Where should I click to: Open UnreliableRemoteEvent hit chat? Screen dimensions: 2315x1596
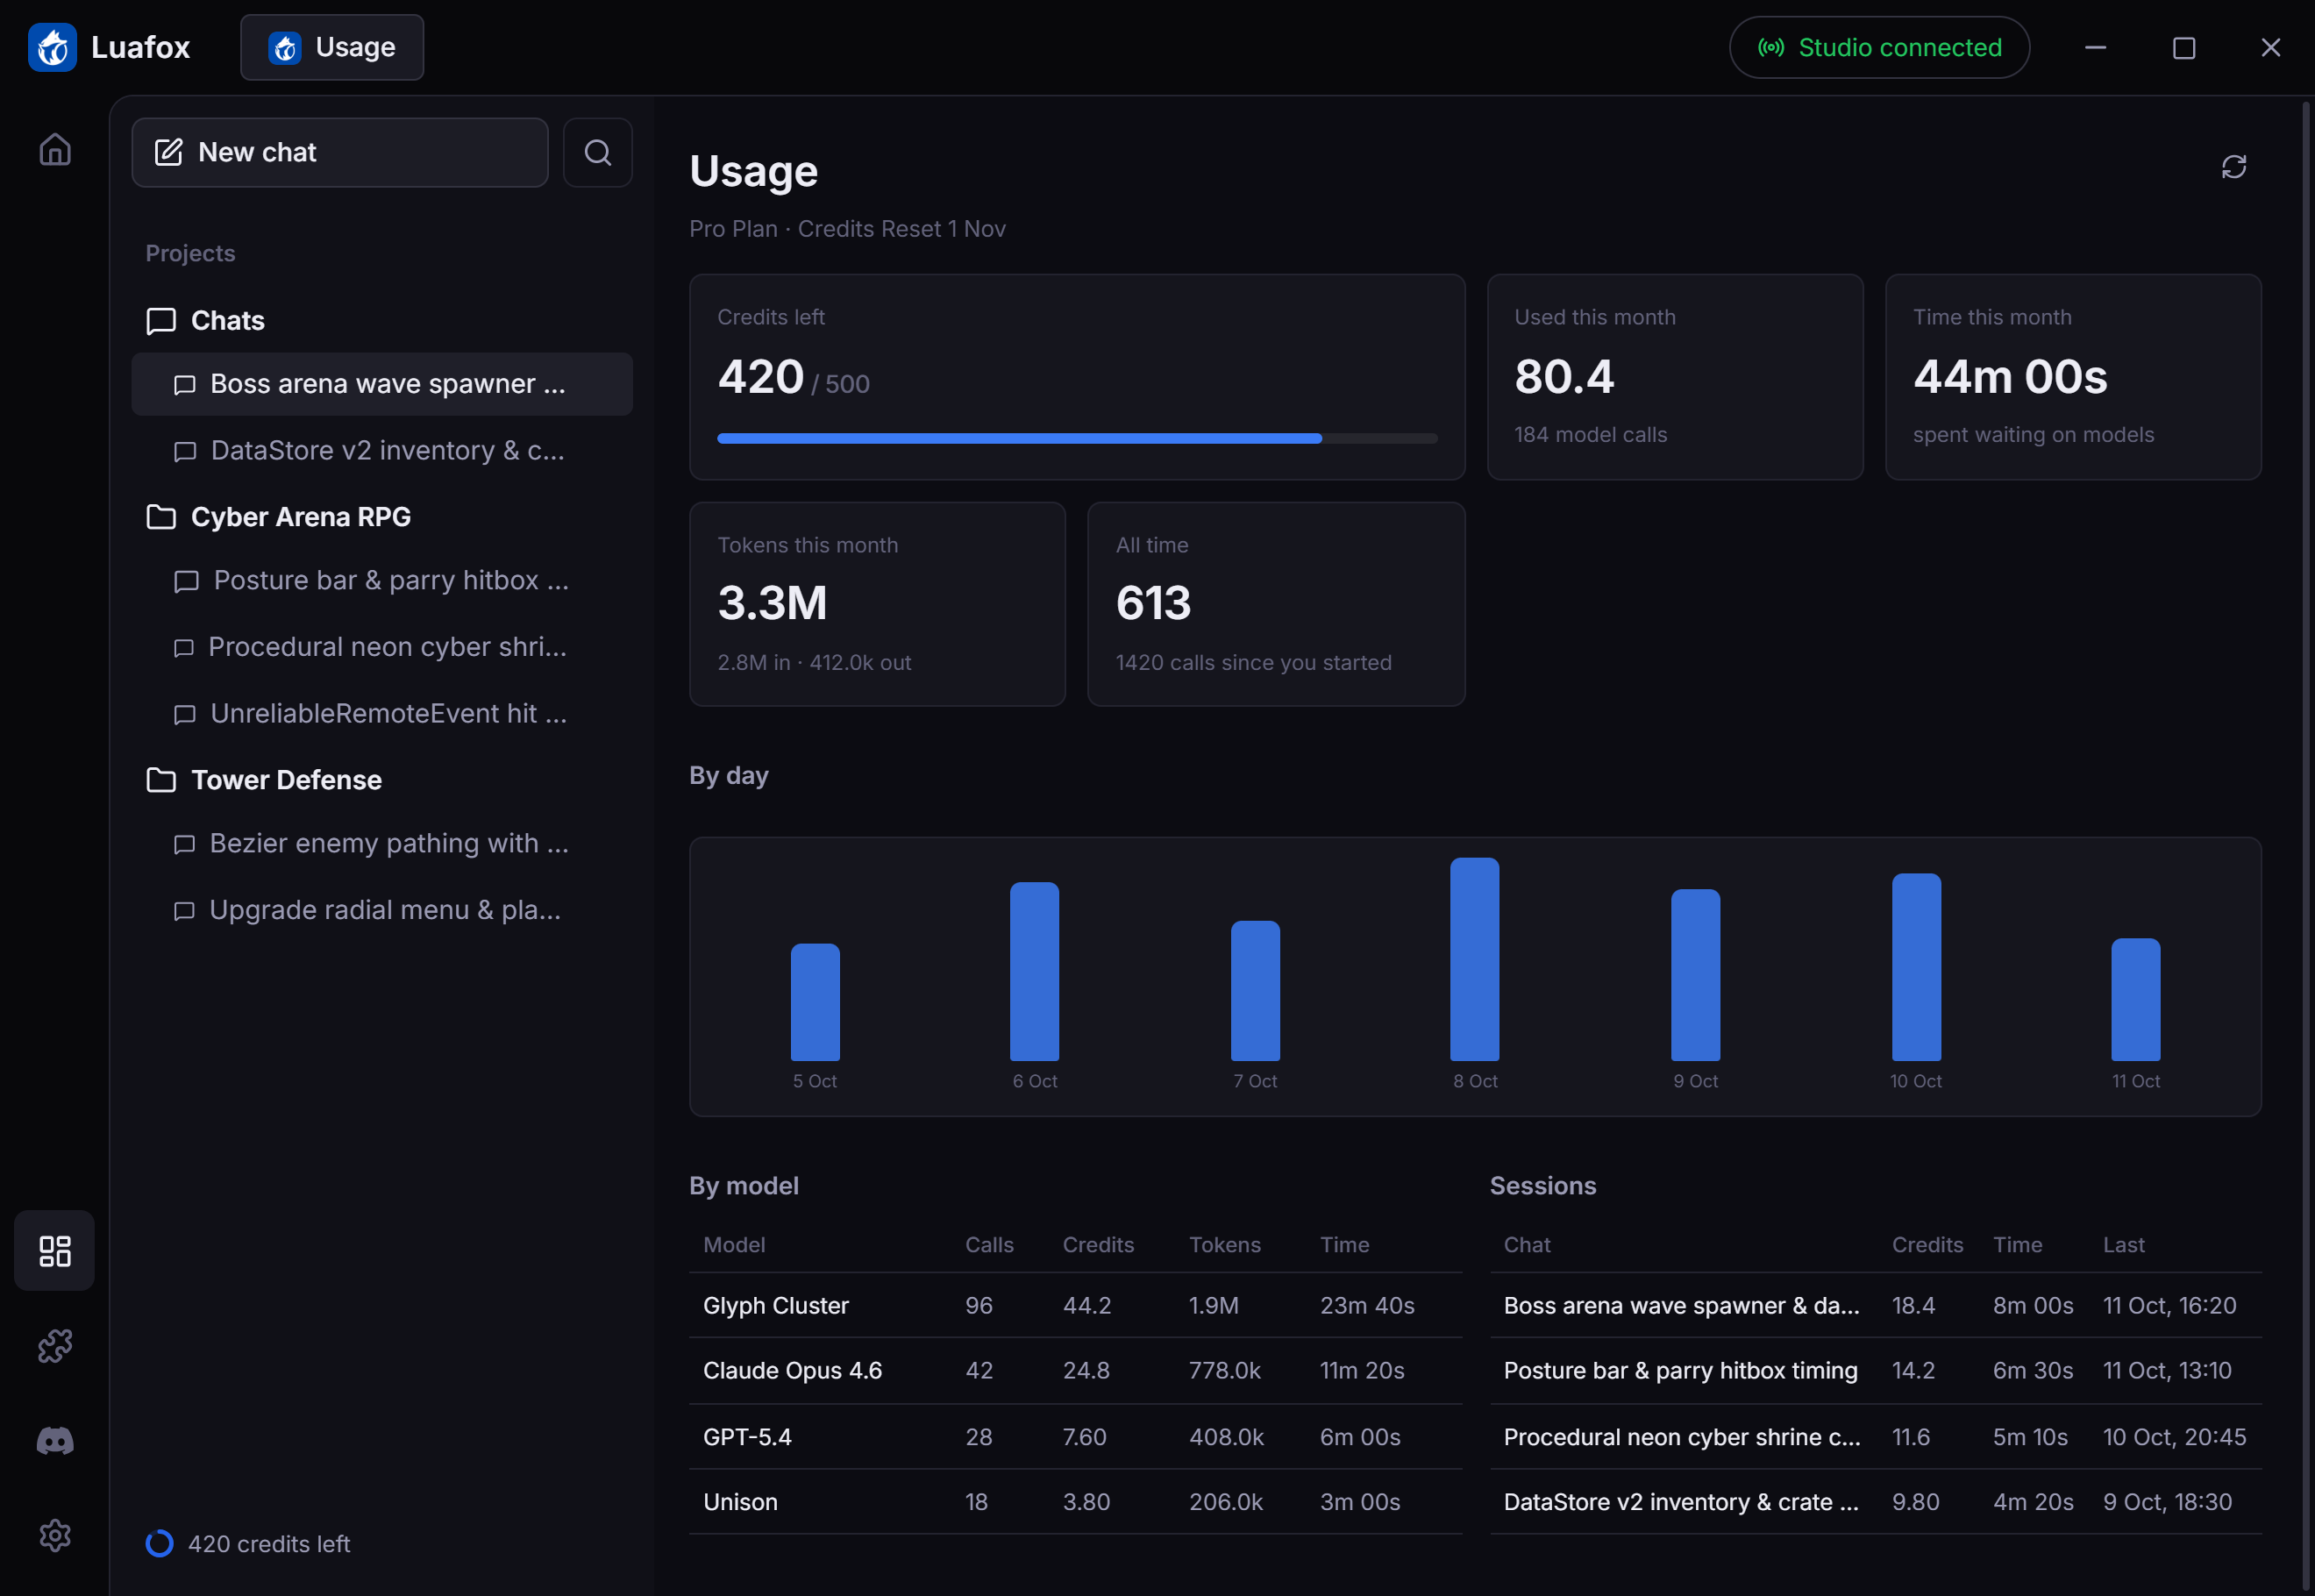pos(382,713)
